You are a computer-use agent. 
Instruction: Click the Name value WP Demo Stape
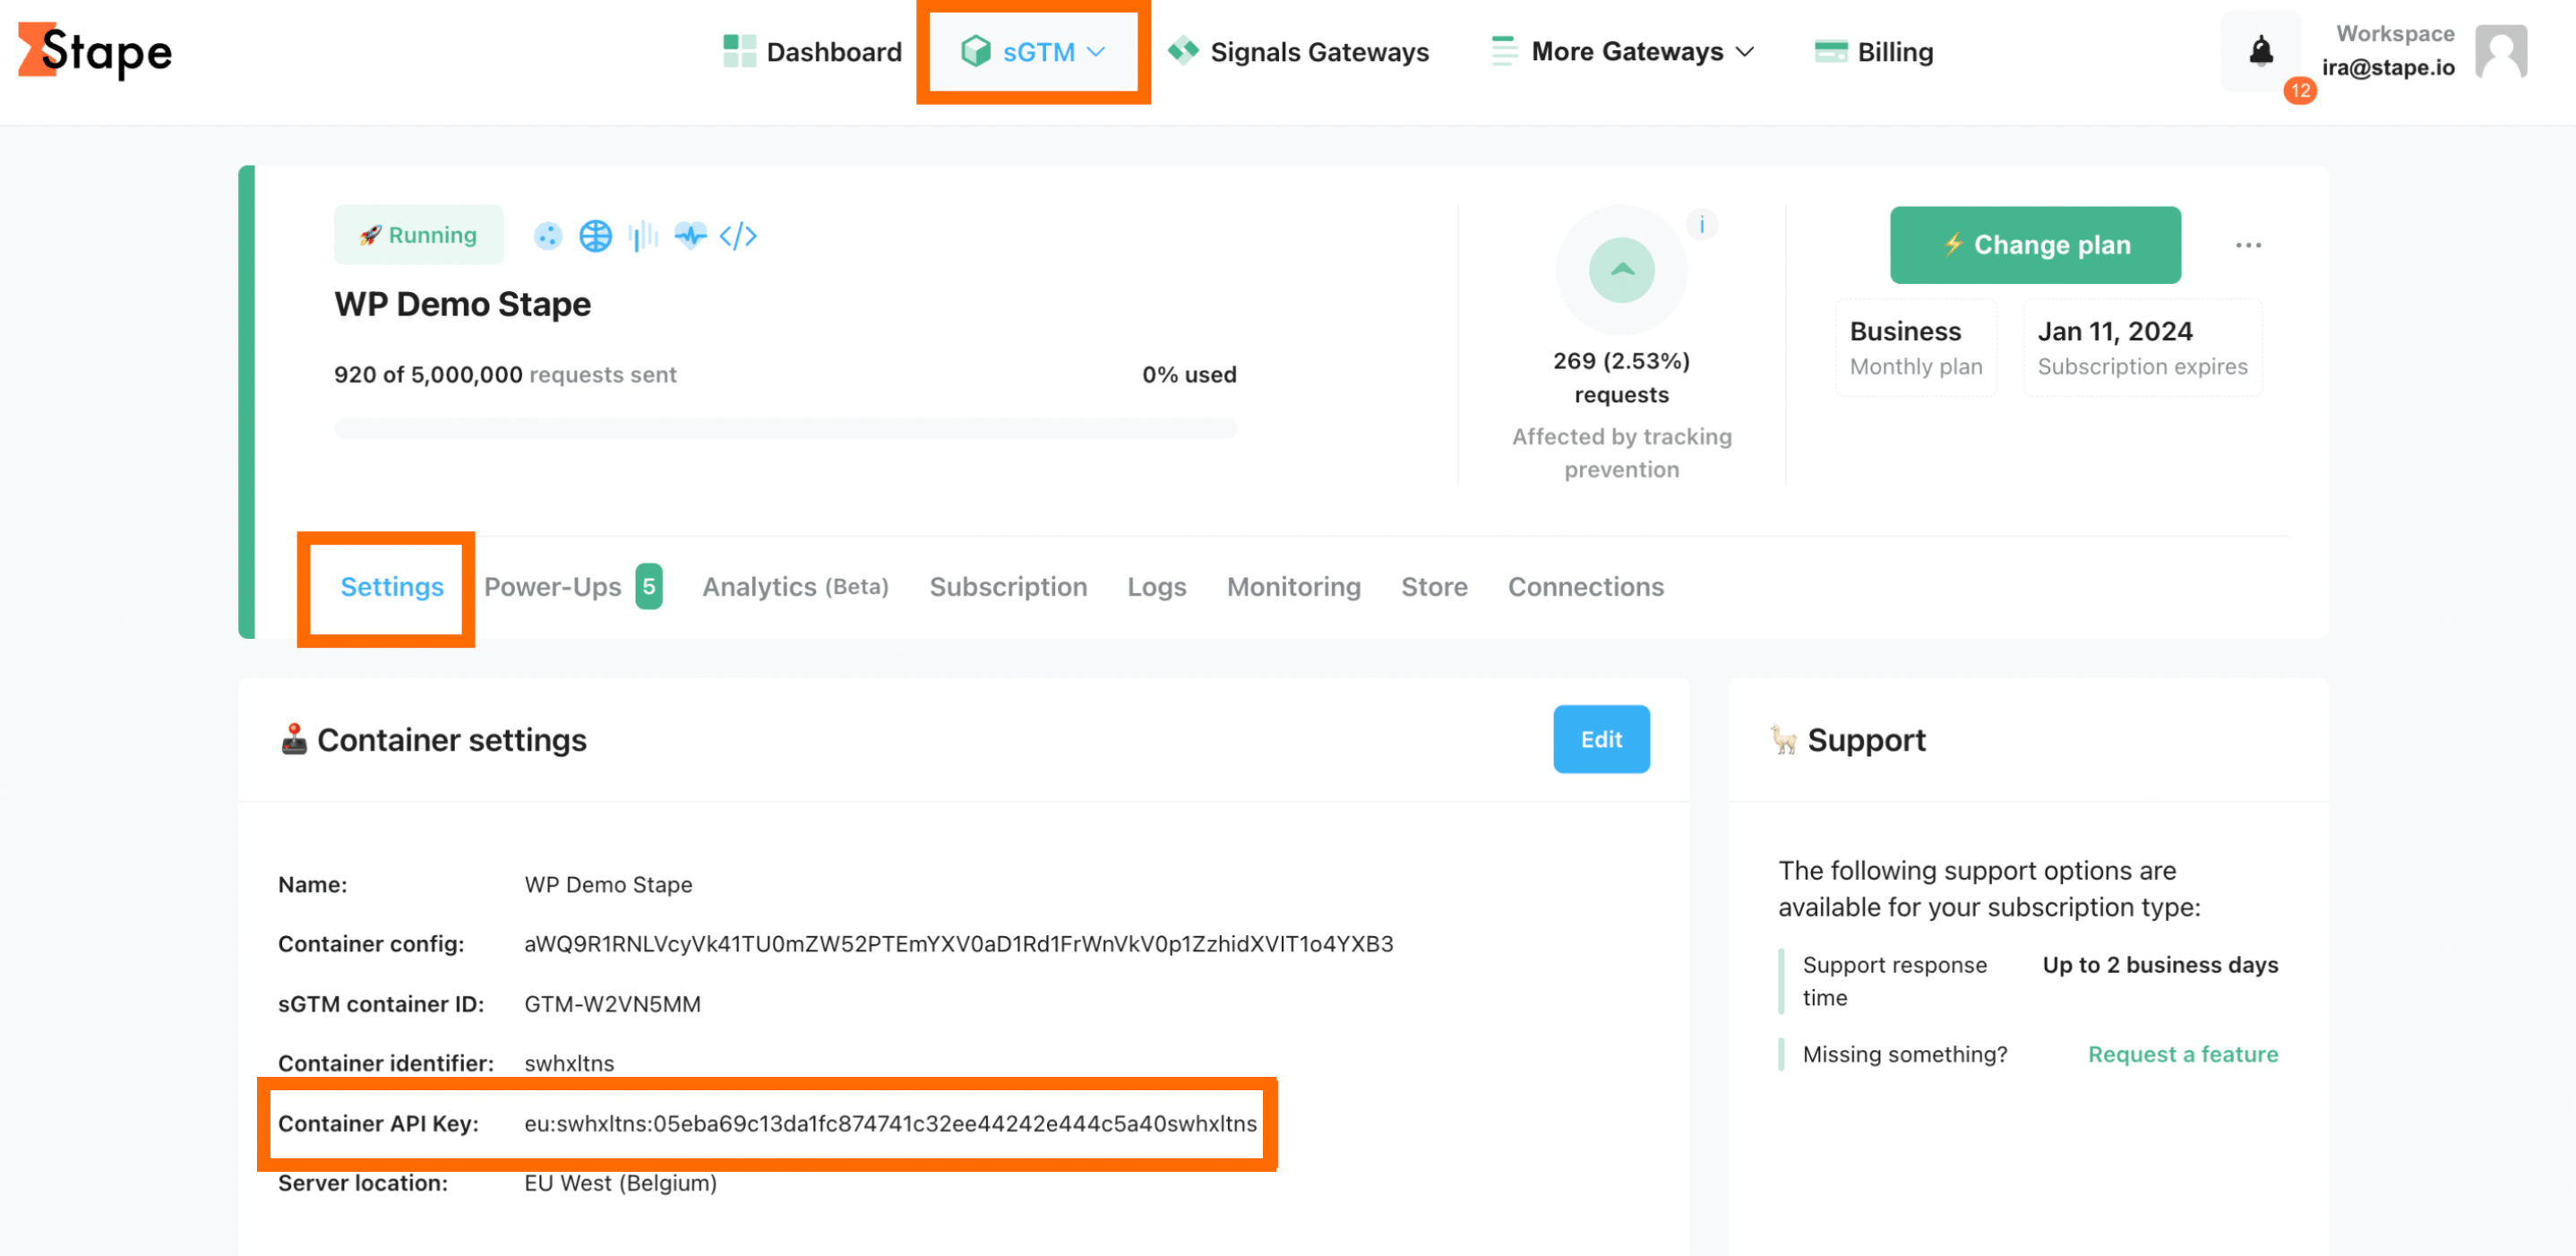(x=608, y=885)
